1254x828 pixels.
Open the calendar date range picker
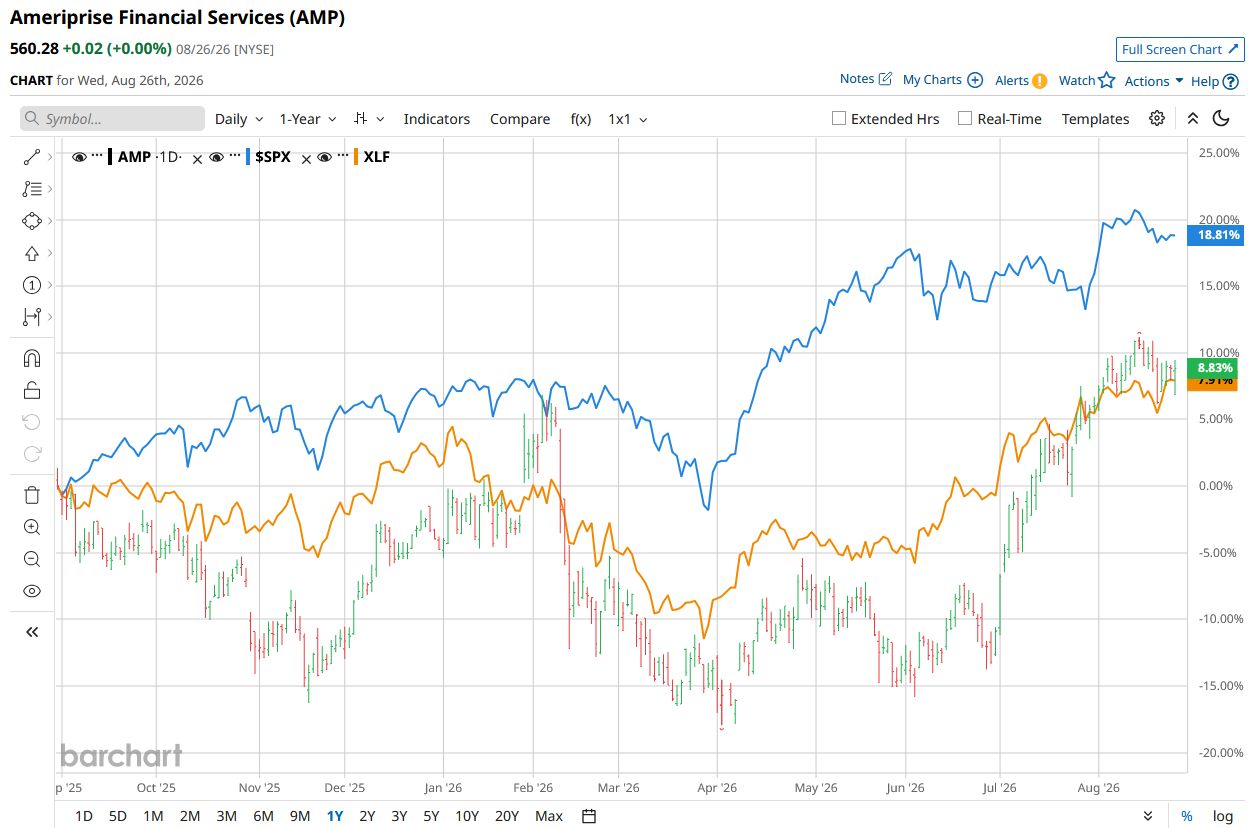click(589, 816)
